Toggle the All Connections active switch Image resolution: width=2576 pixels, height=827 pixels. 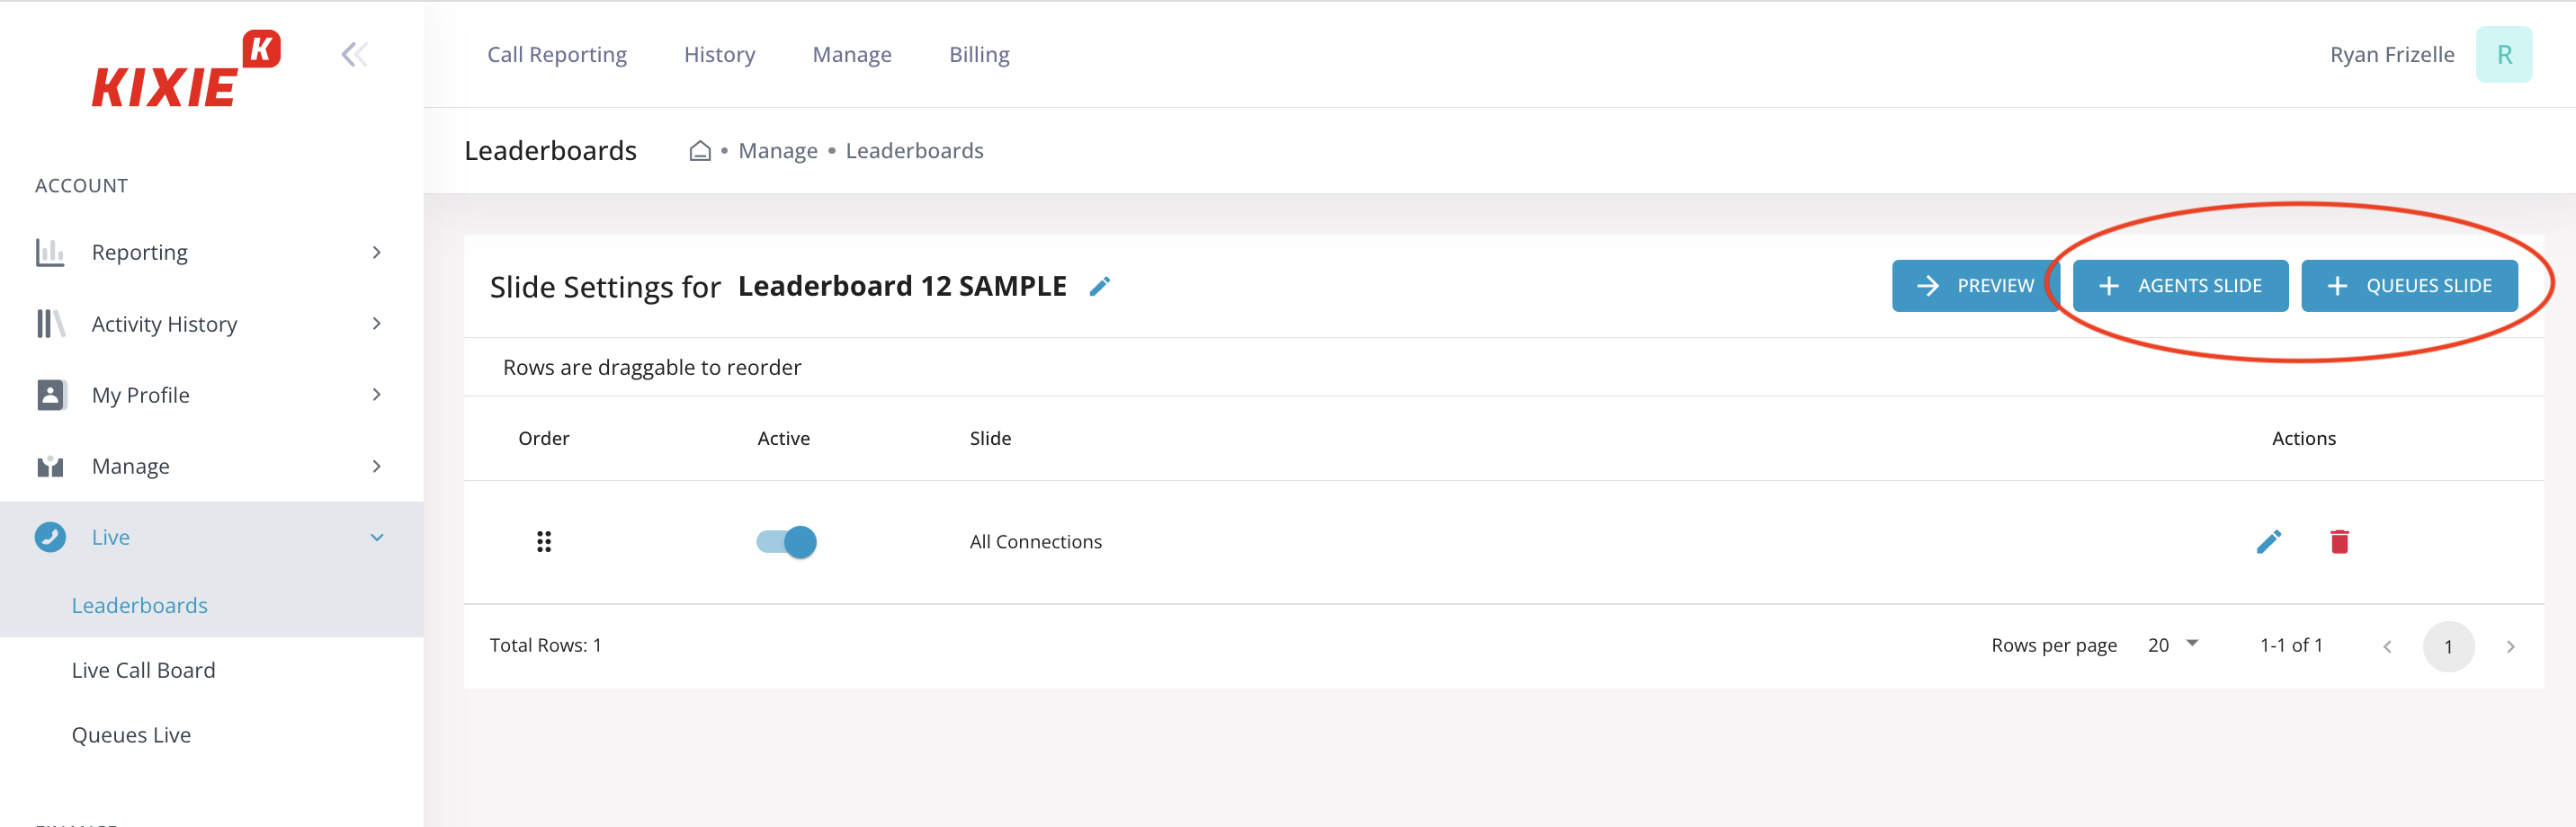[786, 541]
